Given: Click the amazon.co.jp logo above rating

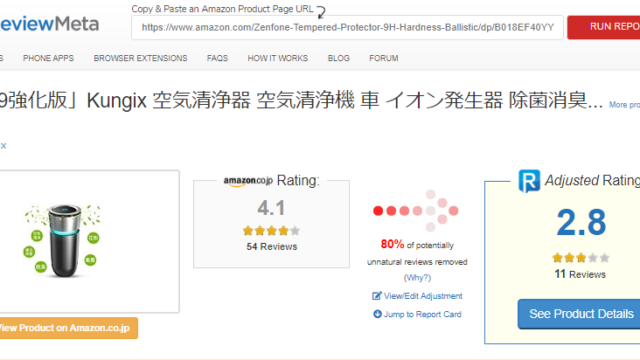Looking at the screenshot, I should (x=248, y=181).
